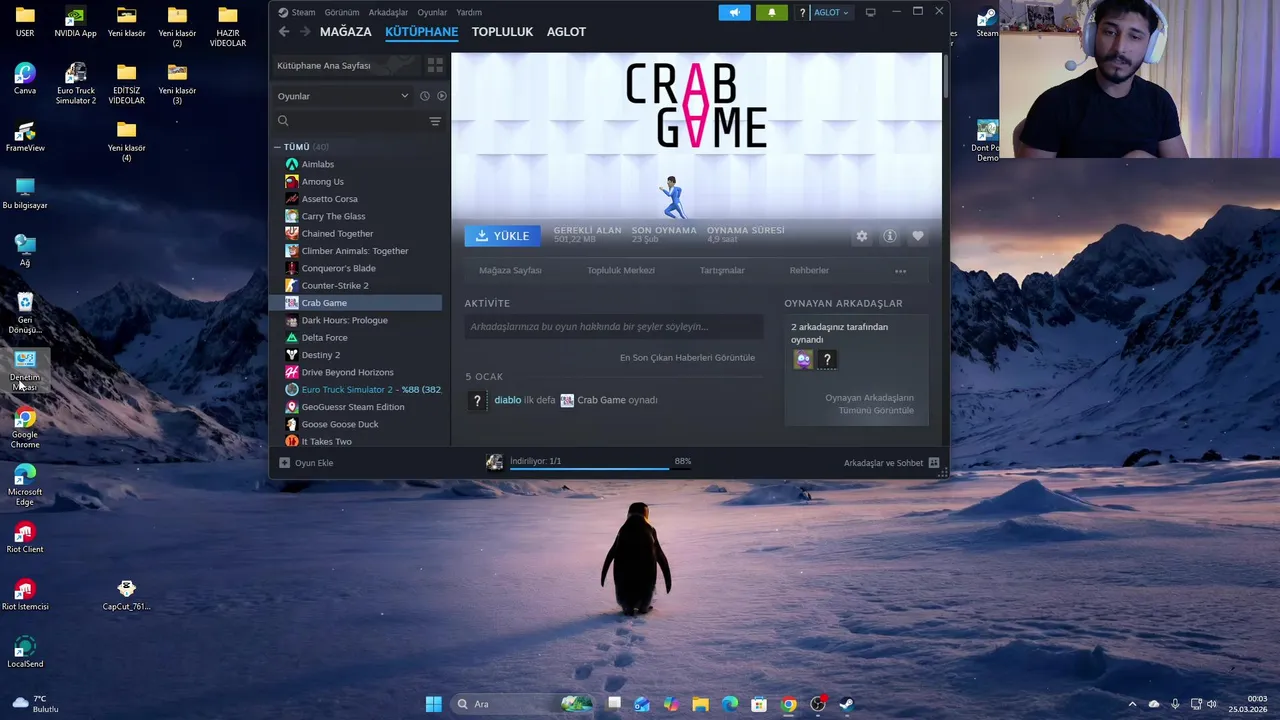Open Görünüm menu
The image size is (1280, 720).
tap(341, 12)
